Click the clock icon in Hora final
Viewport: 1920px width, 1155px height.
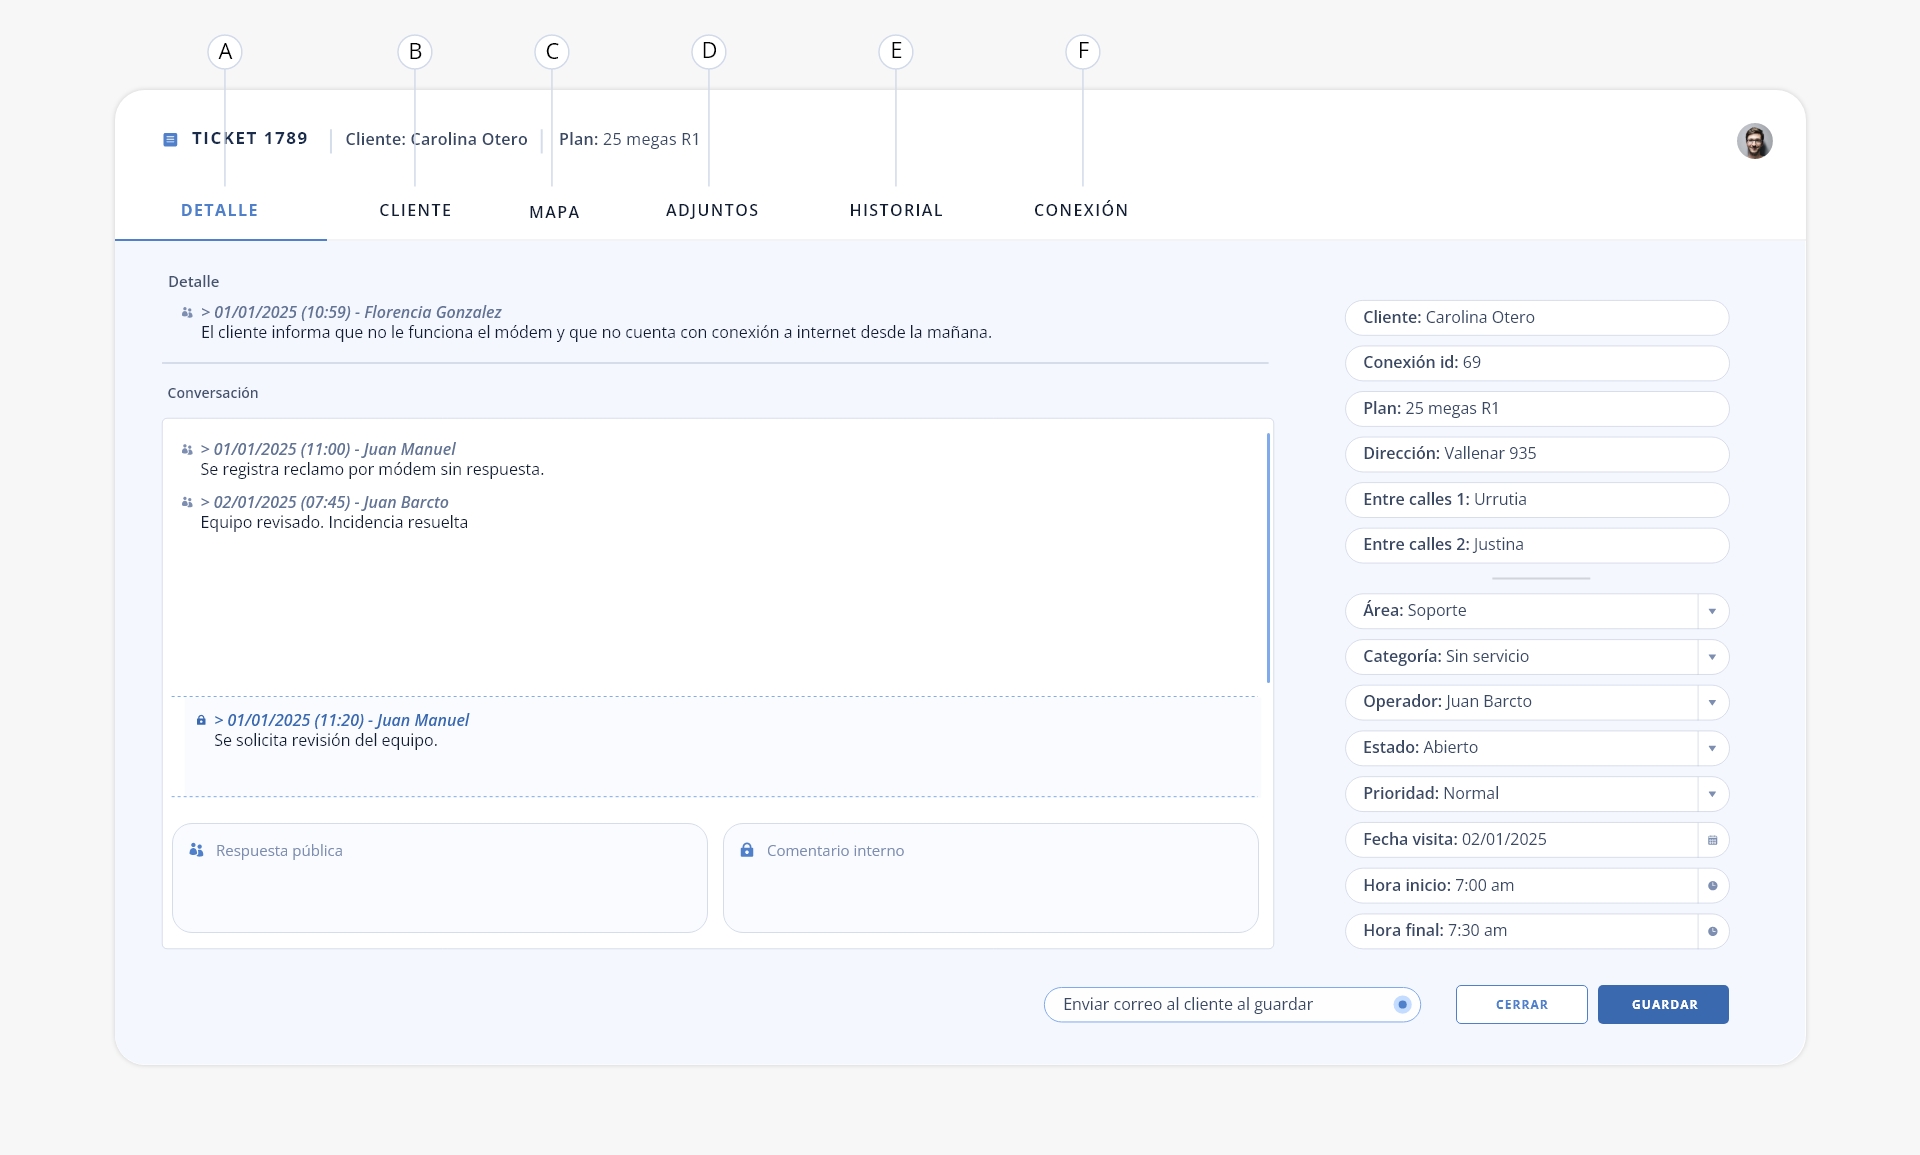(x=1712, y=931)
